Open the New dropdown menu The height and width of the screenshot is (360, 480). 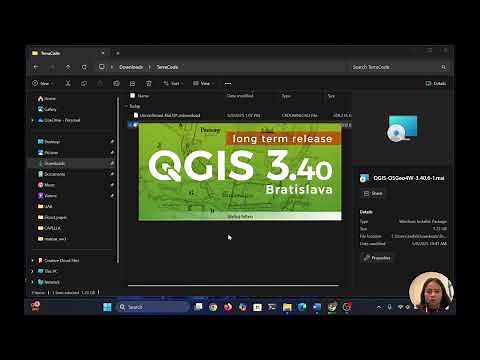[x=43, y=83]
